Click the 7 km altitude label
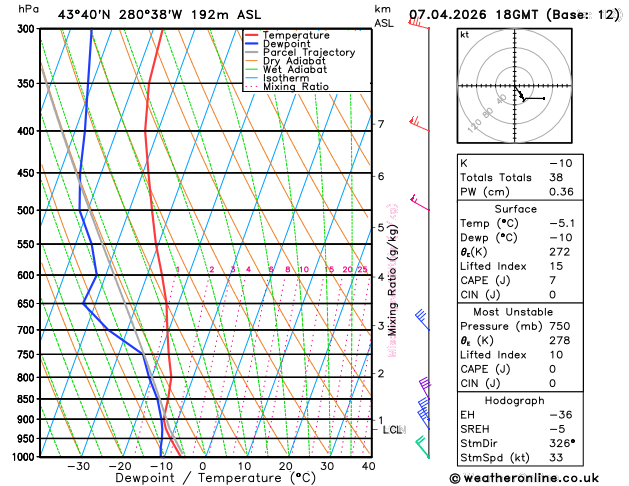 [381, 124]
